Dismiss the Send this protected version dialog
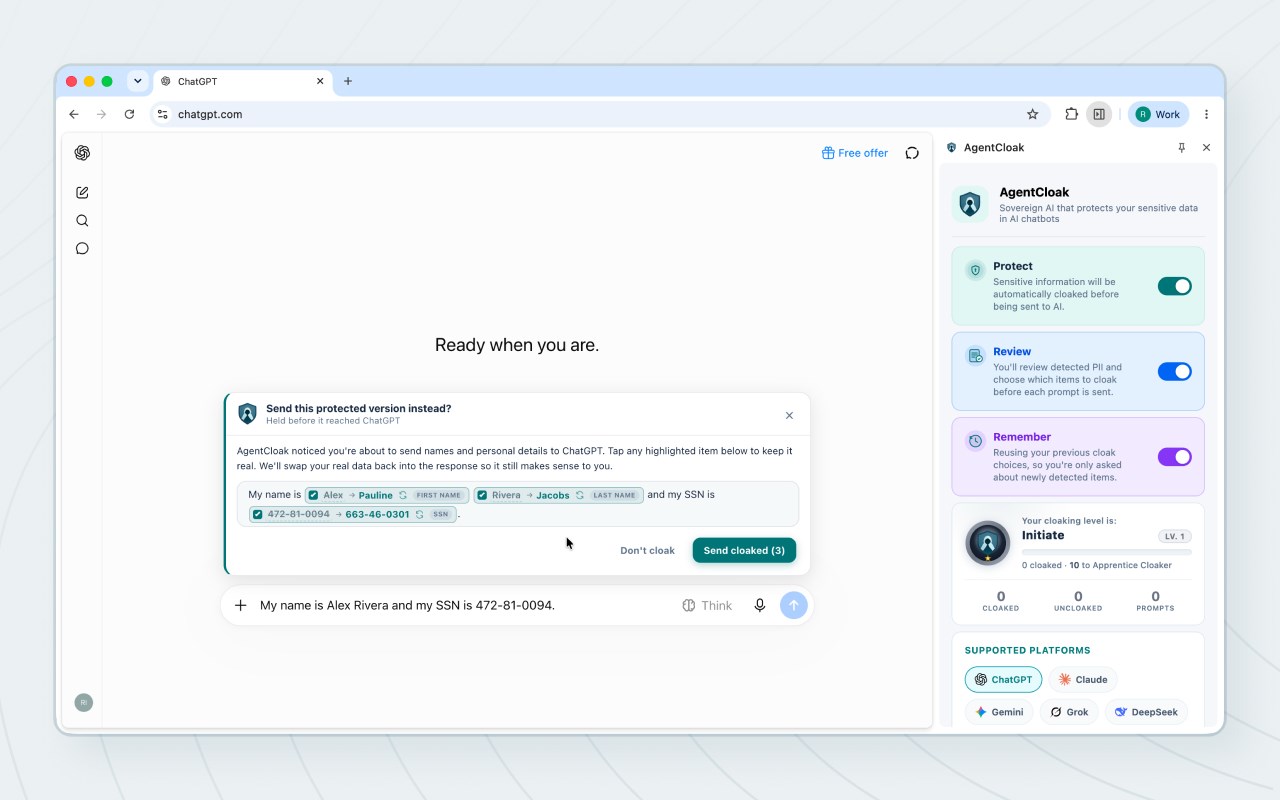This screenshot has height=800, width=1280. pos(789,415)
